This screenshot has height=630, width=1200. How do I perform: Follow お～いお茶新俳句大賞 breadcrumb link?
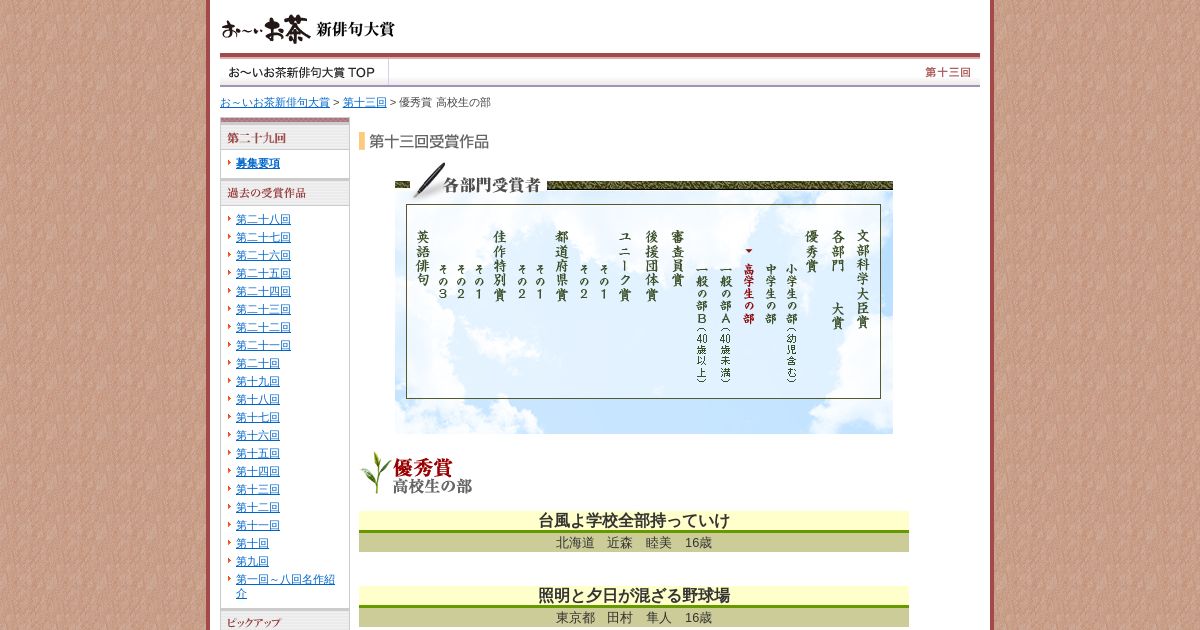(x=275, y=102)
